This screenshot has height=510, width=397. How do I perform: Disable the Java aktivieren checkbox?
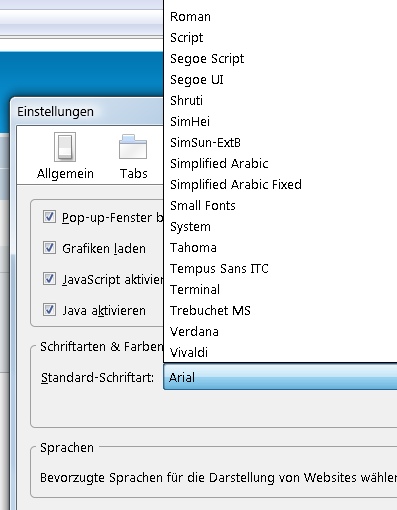click(x=49, y=310)
